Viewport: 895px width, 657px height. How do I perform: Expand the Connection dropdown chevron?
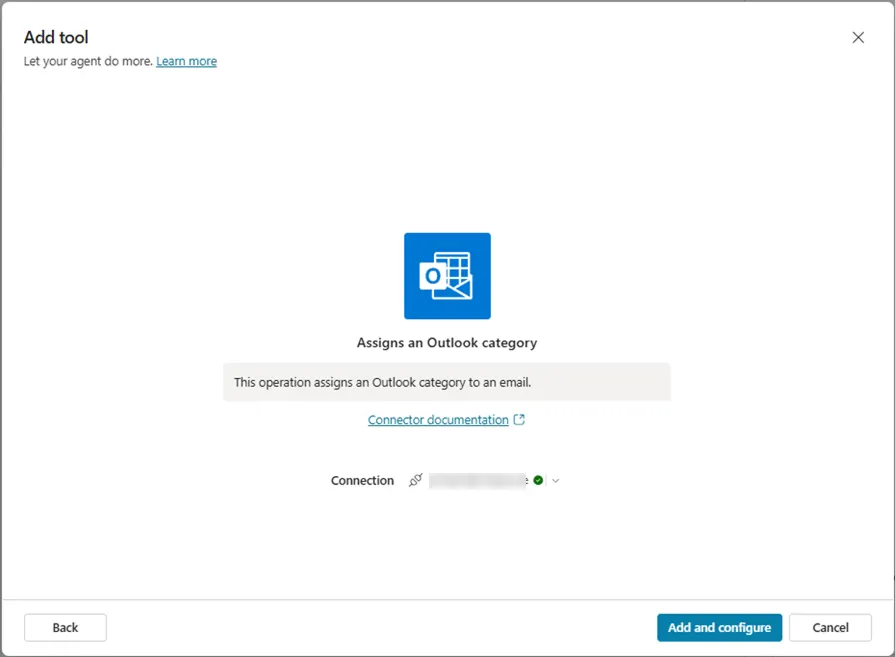(x=556, y=481)
